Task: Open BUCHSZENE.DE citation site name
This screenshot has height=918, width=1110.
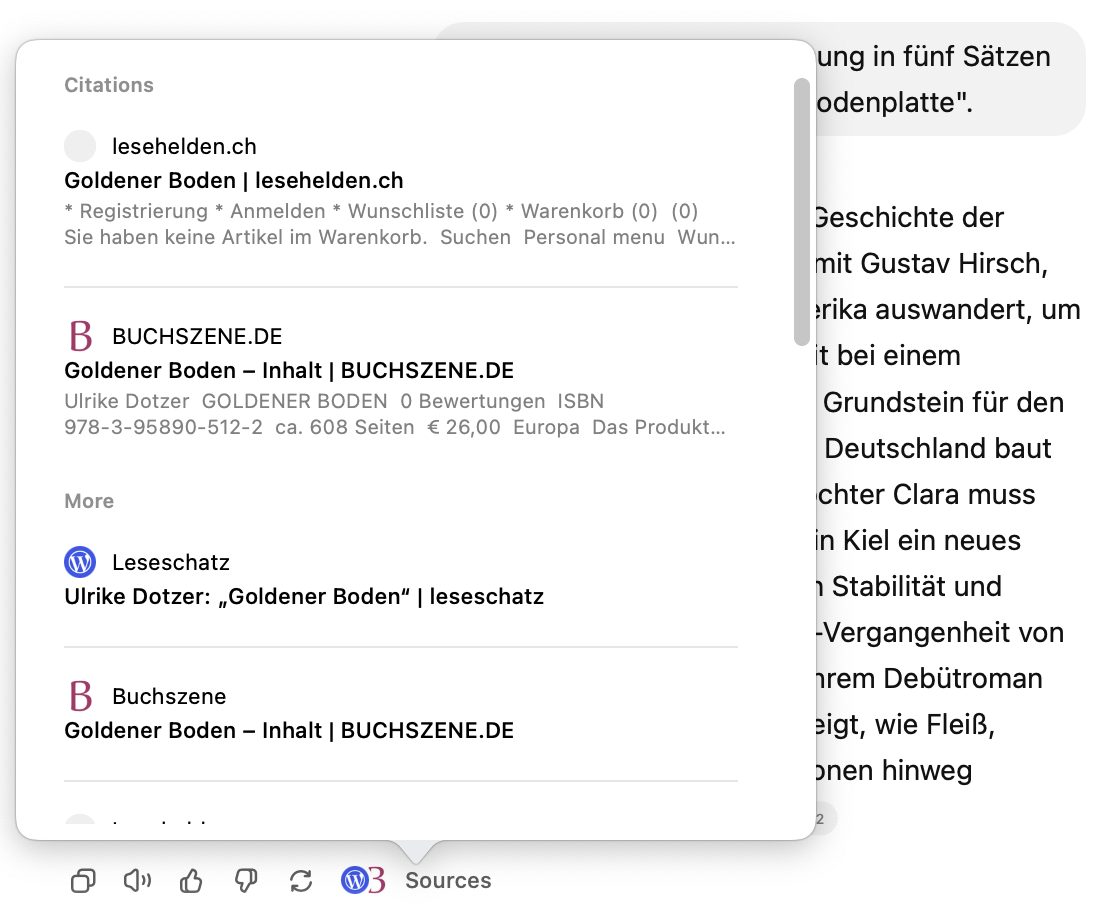Action: pyautogui.click(x=197, y=336)
